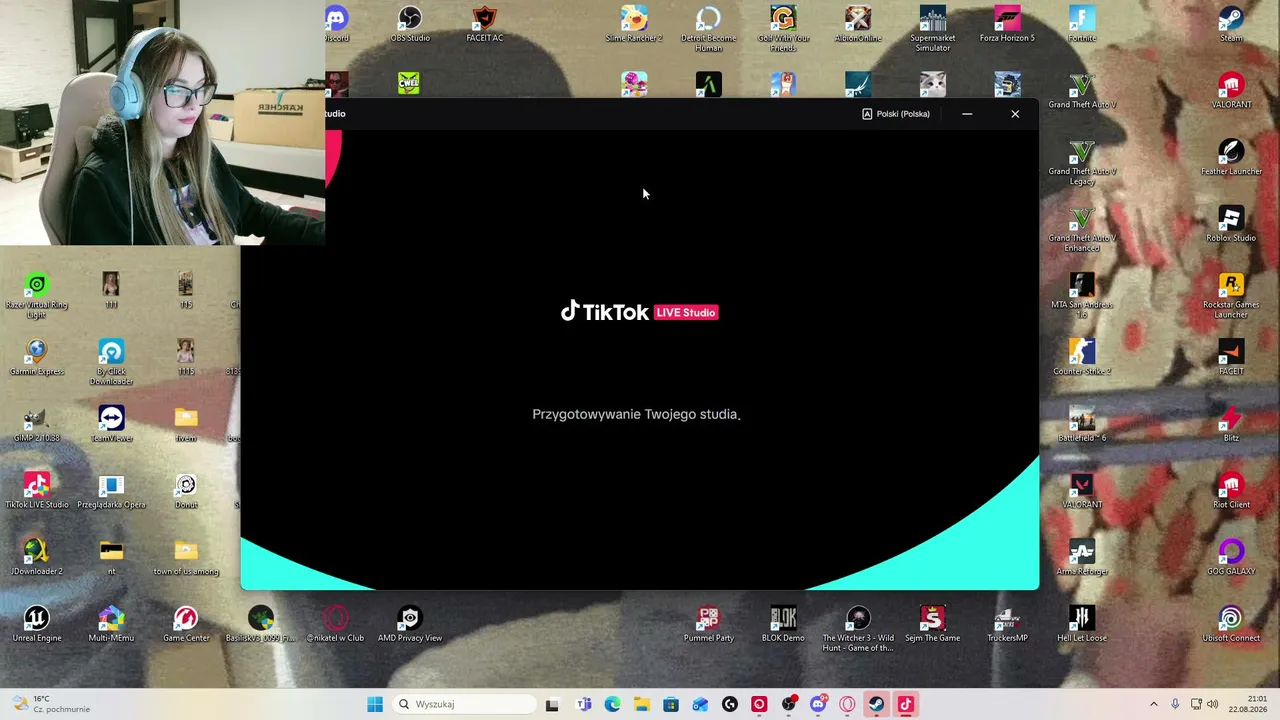
Task: Select the JDownloader 2 desktop shortcut
Action: [x=37, y=557]
